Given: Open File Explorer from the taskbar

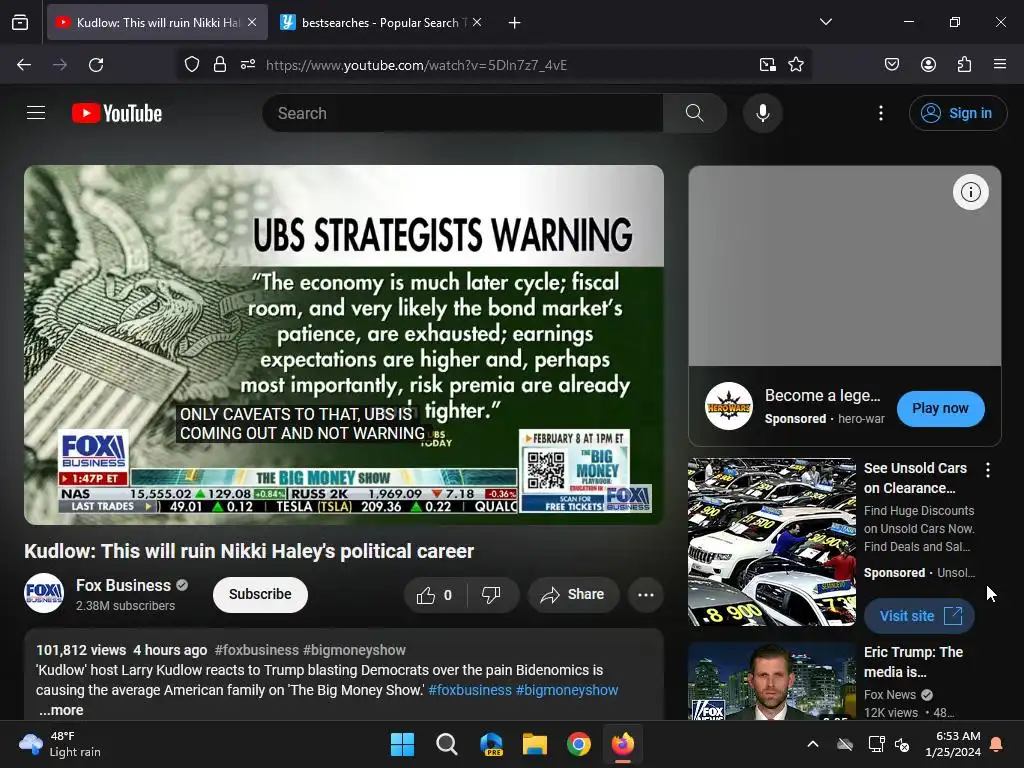Looking at the screenshot, I should [535, 744].
